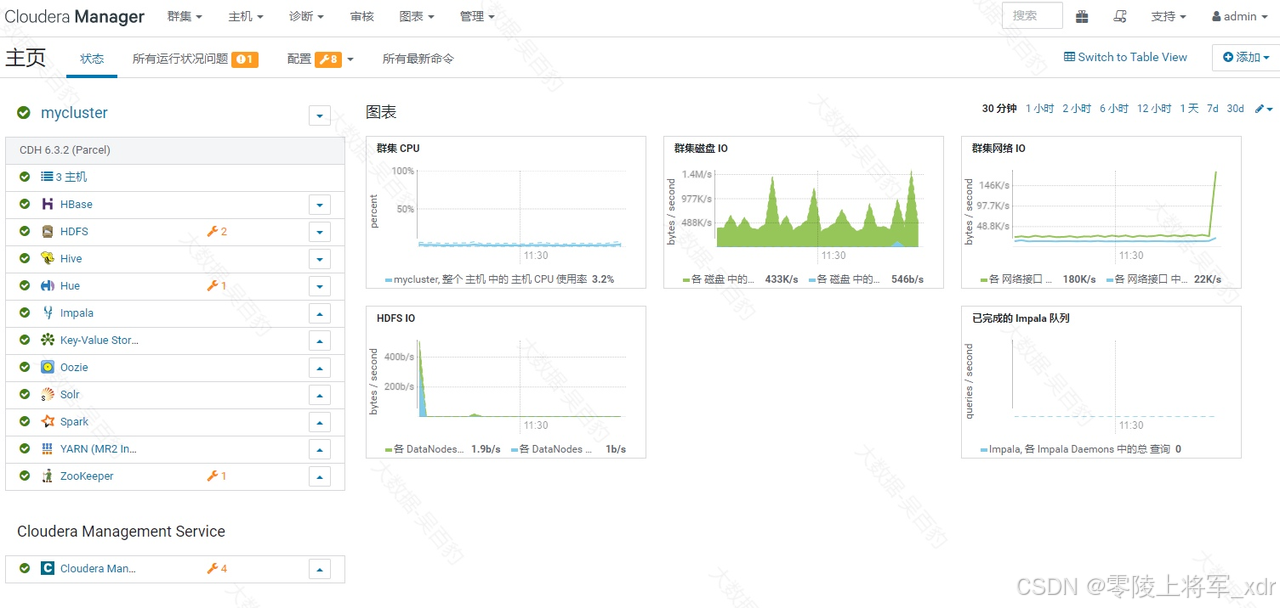This screenshot has width=1280, height=608.
Task: Open Oozie actions dropdown
Action: pos(320,368)
